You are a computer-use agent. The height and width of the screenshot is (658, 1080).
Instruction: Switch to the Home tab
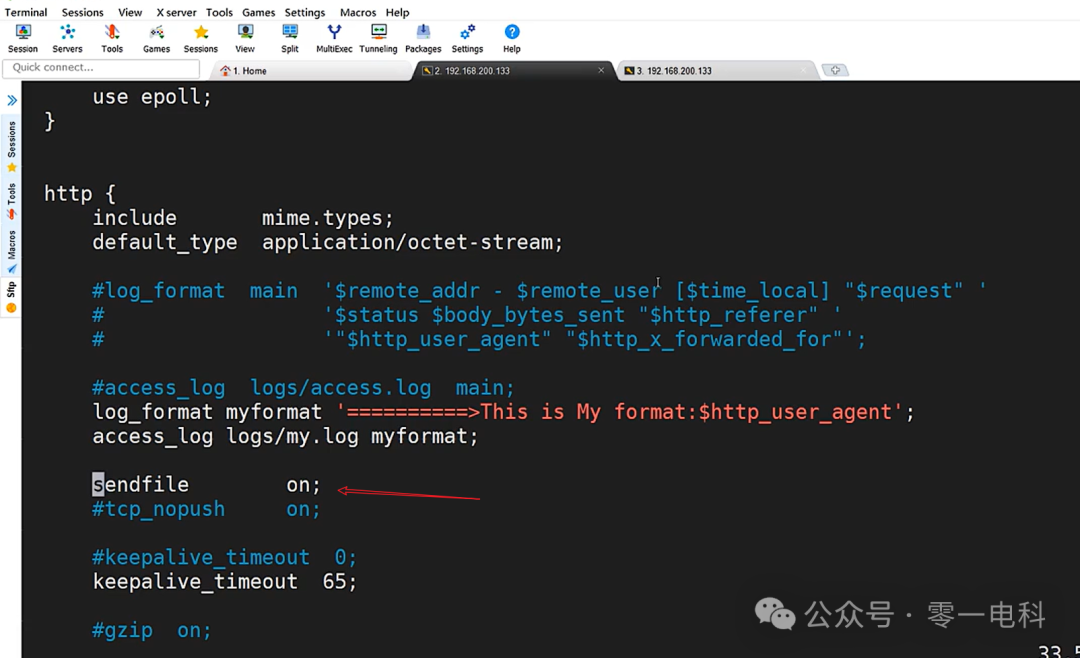click(x=248, y=70)
